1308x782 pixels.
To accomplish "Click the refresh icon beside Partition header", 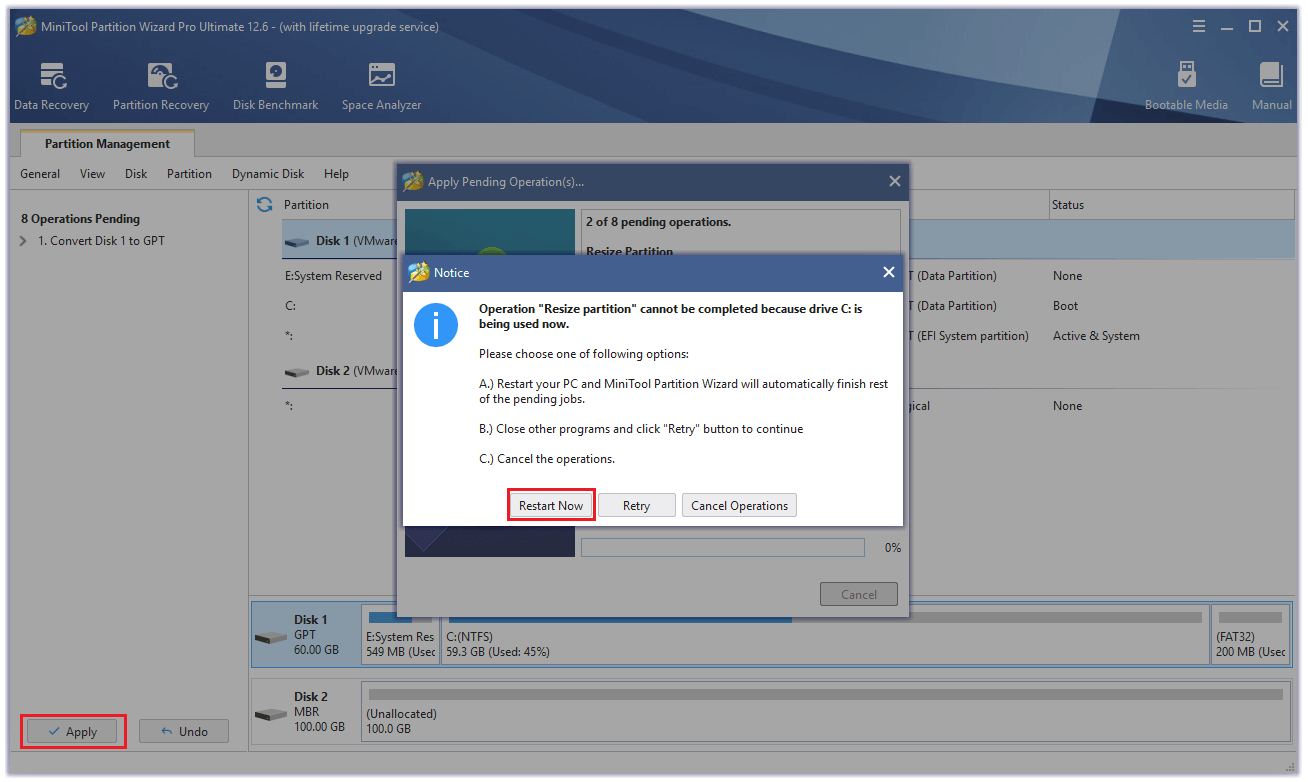I will tap(265, 204).
